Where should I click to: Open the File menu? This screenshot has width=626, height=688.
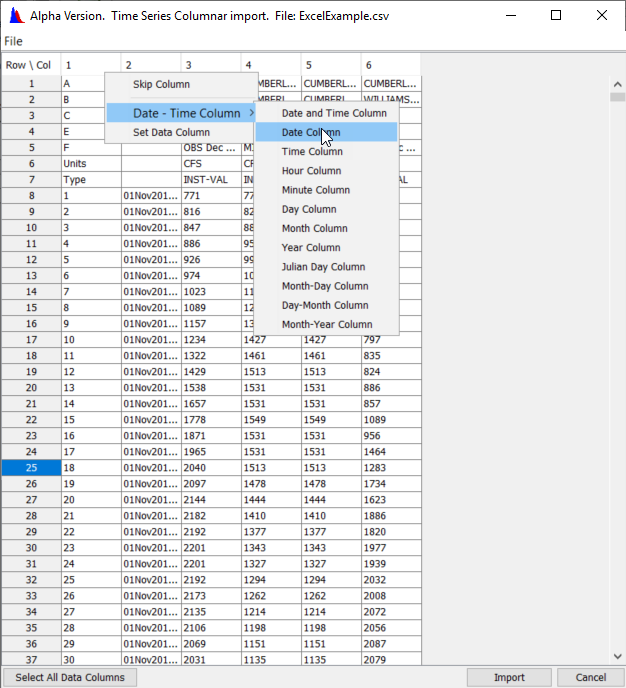click(13, 41)
